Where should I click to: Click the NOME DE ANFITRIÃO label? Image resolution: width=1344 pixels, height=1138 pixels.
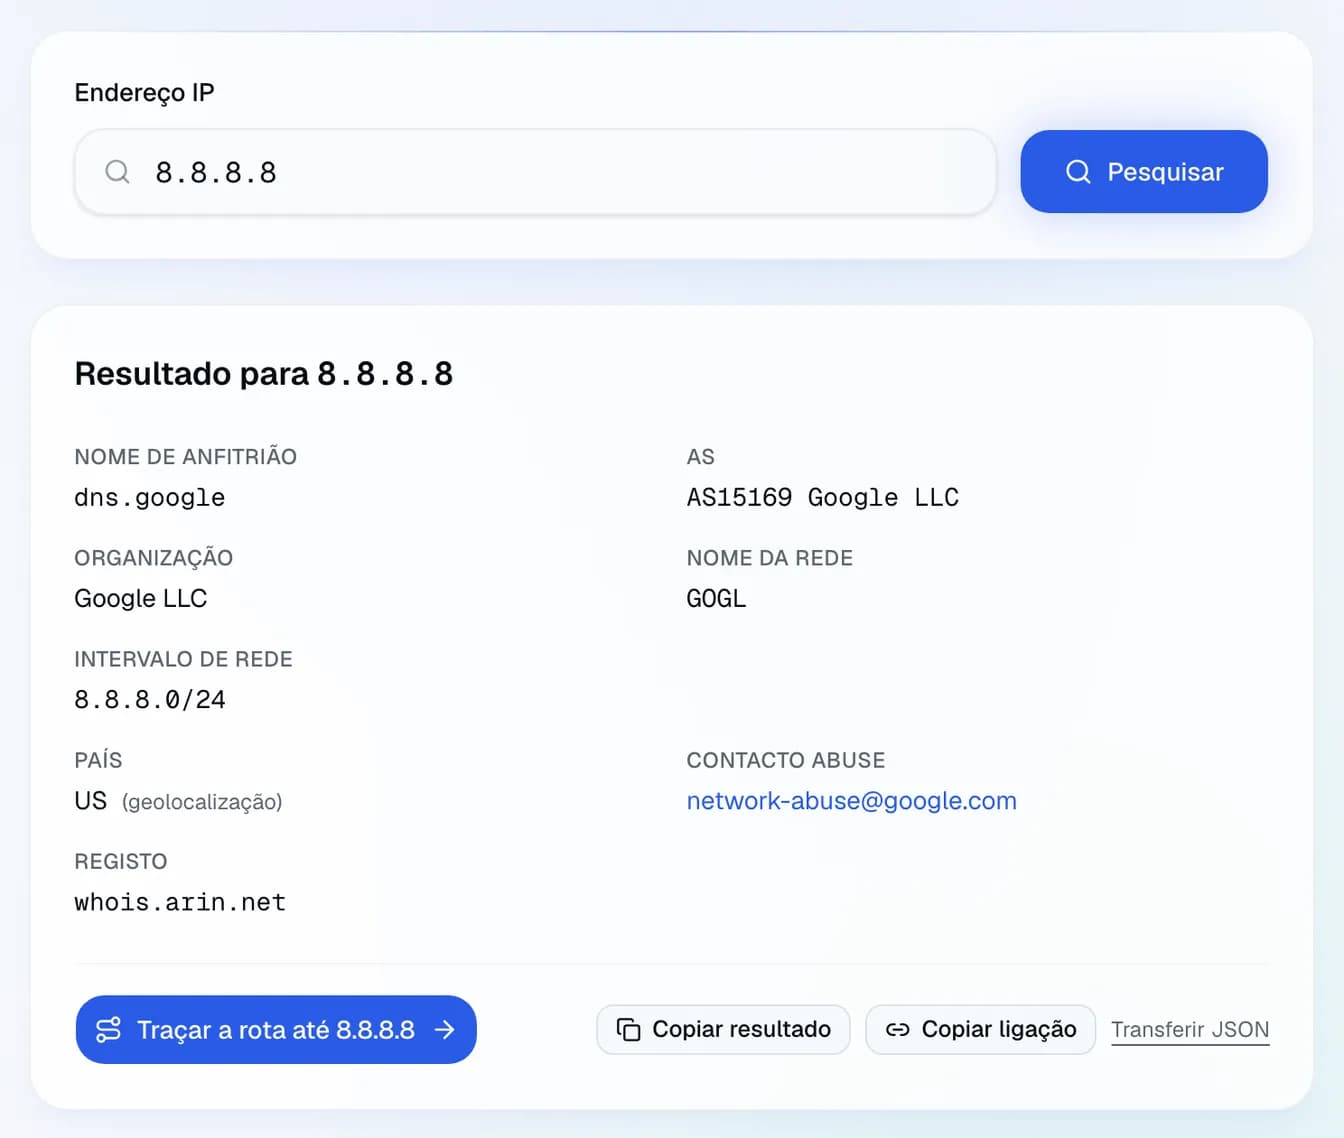pyautogui.click(x=185, y=457)
